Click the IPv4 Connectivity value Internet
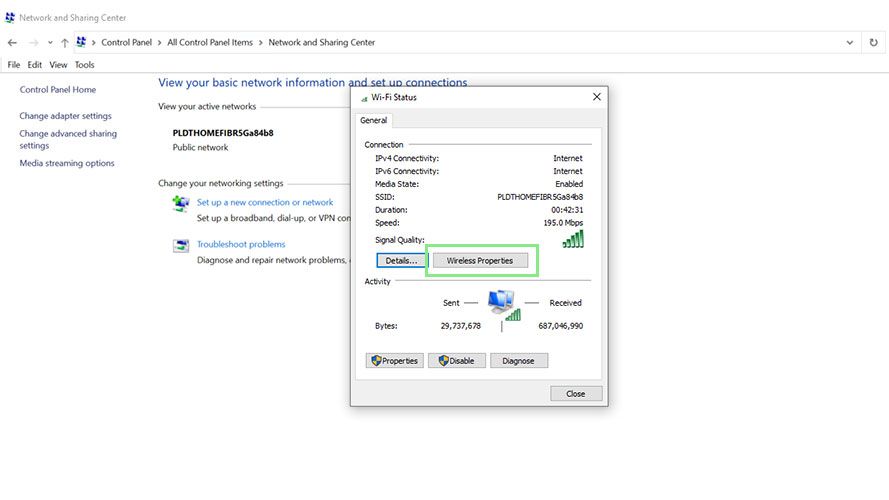 click(x=568, y=158)
